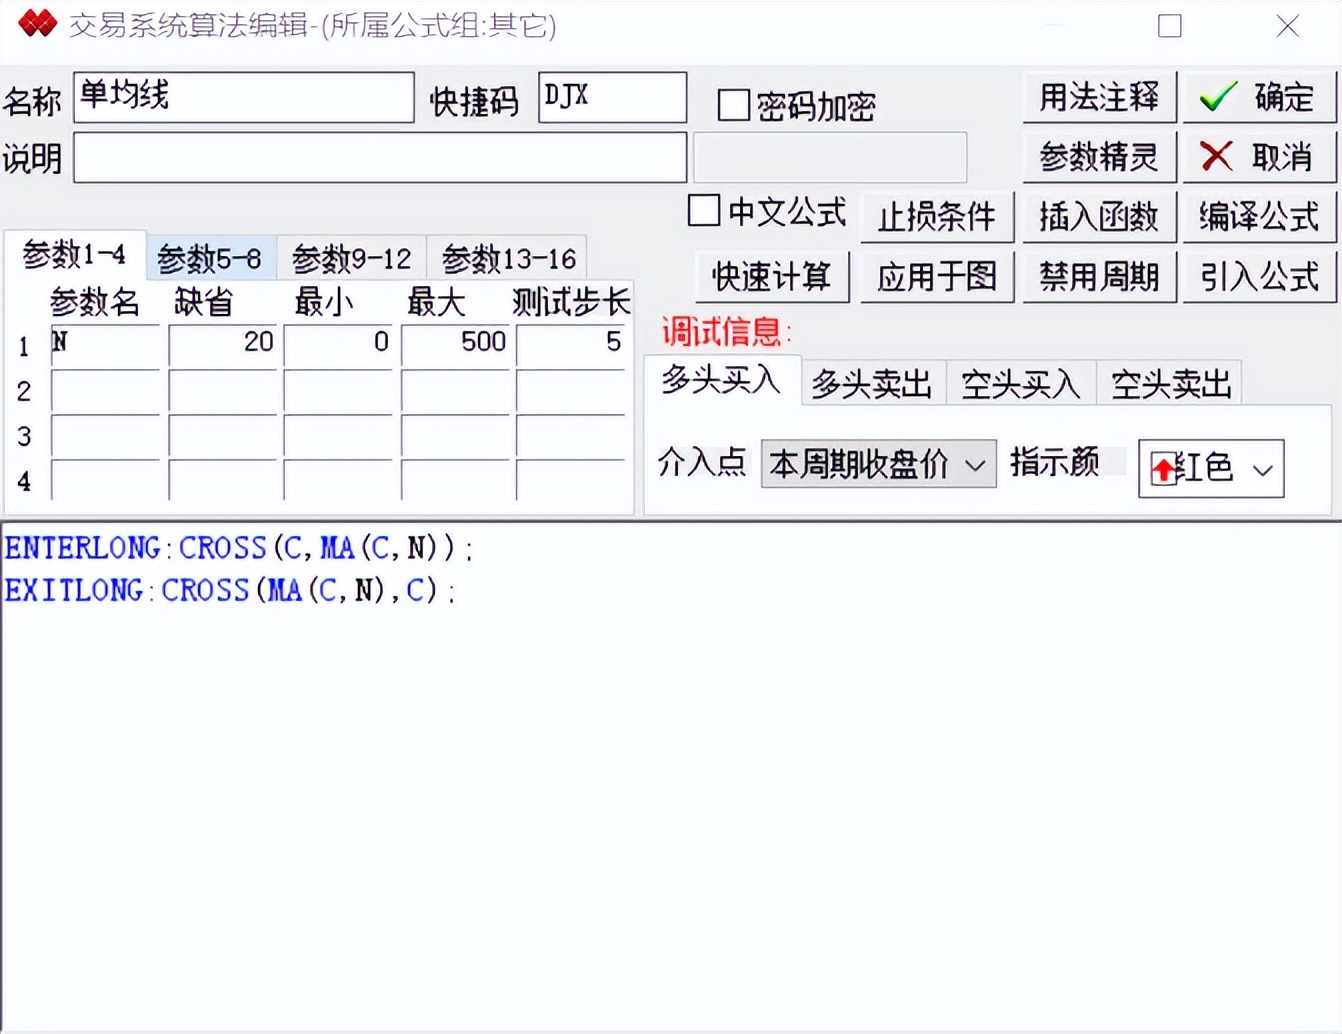This screenshot has width=1342, height=1034.
Task: Click the 插入函数 insert function button
Action: coord(1099,217)
